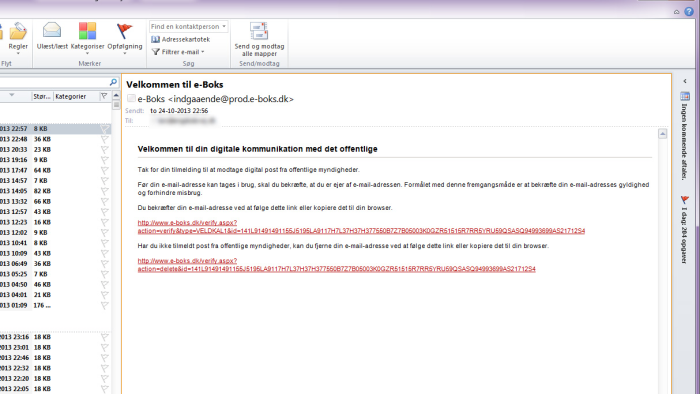Click the sent date to 24-10-2013 22:56
This screenshot has width=700, height=394.
179,111
